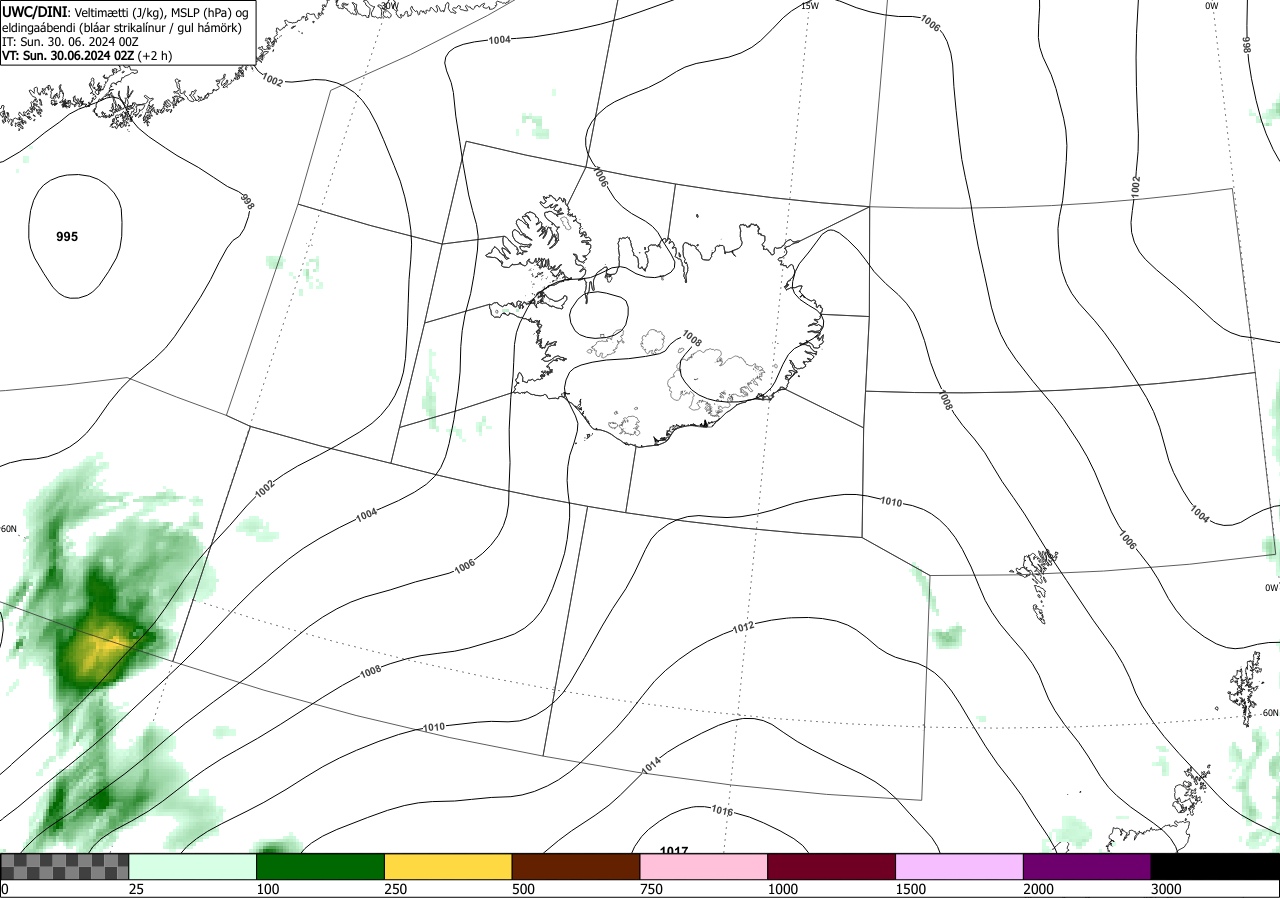Screen dimensions: 1280x898
Task: Click the checkered gray 0–25 legend swatch
Action: point(65,866)
